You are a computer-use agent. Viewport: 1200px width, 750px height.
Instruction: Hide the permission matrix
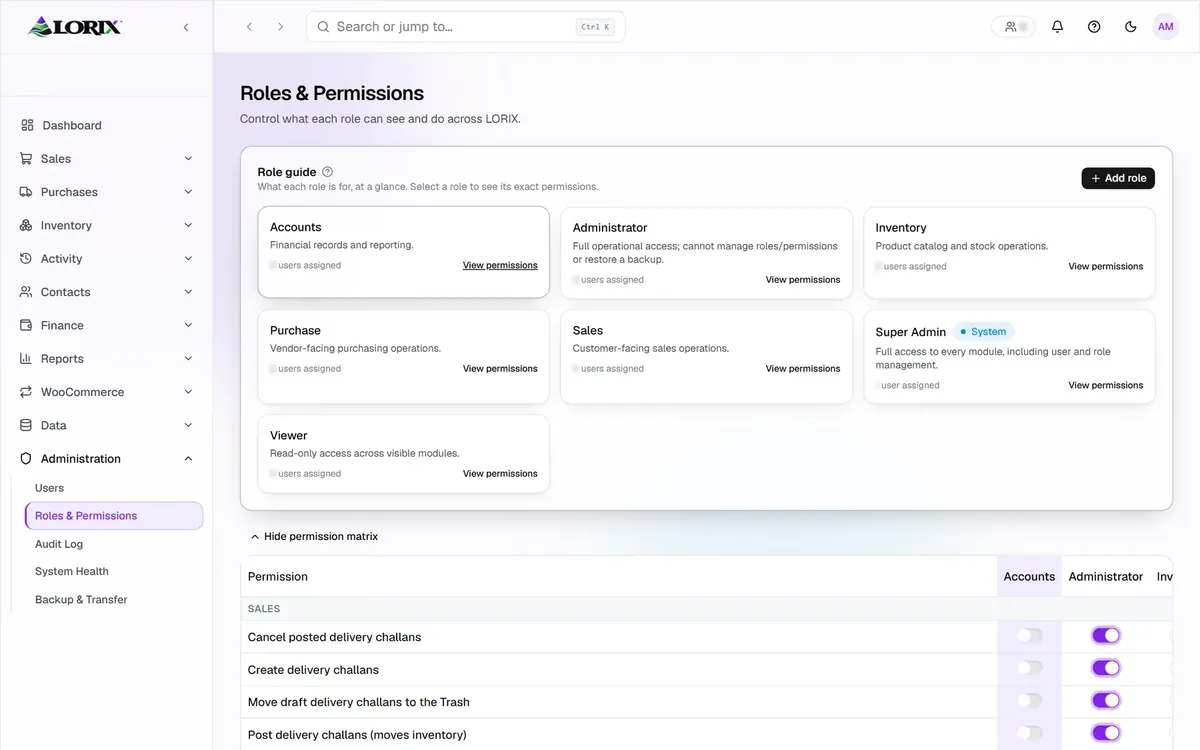314,537
